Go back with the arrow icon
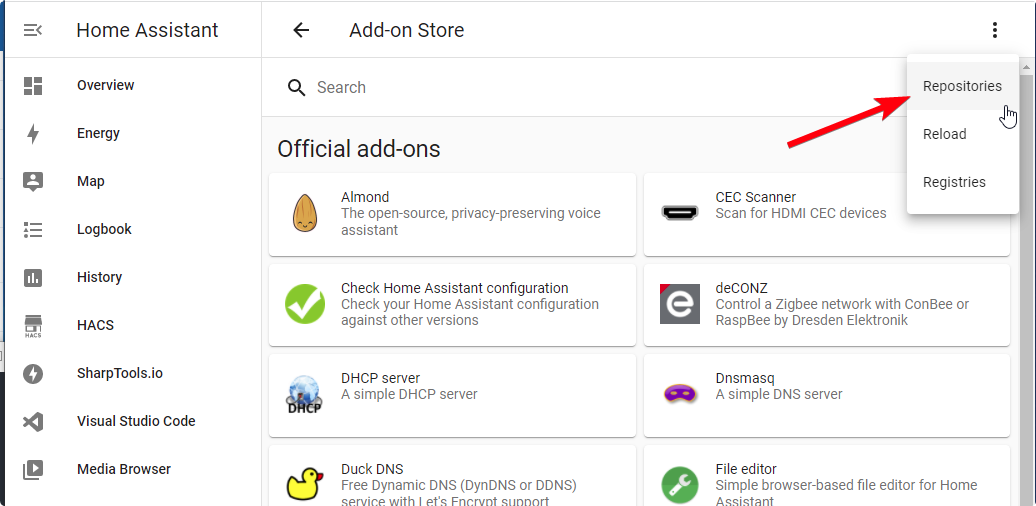The height and width of the screenshot is (506, 1036). [x=301, y=30]
